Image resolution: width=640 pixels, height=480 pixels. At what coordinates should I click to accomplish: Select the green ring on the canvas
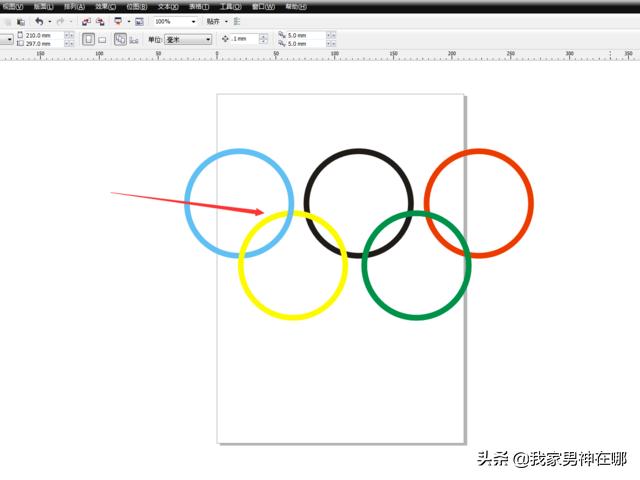point(416,317)
